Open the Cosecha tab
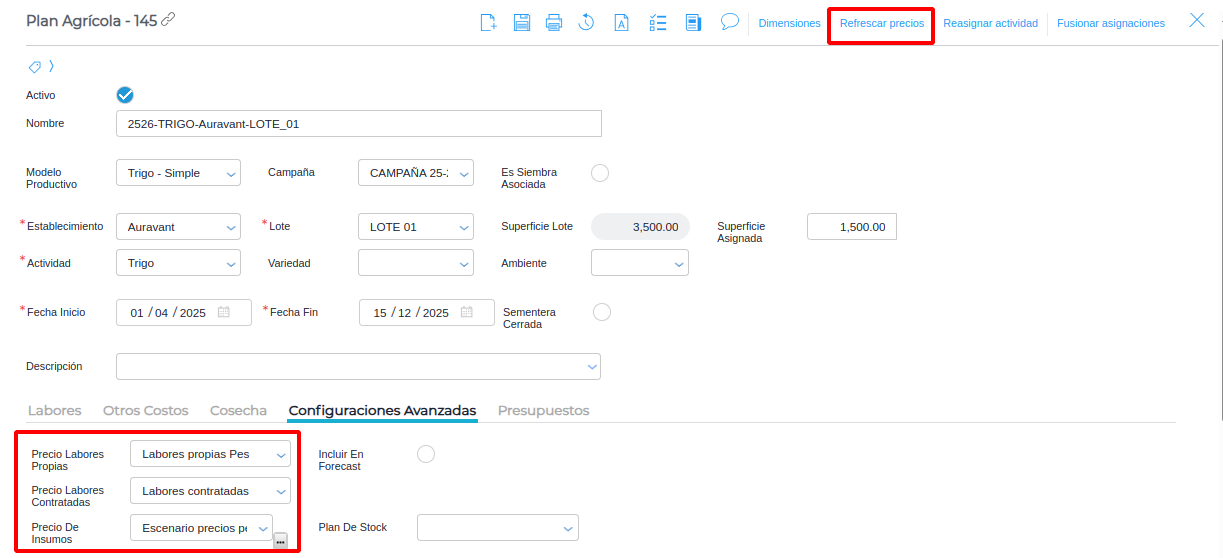This screenshot has width=1223, height=558. tap(238, 410)
